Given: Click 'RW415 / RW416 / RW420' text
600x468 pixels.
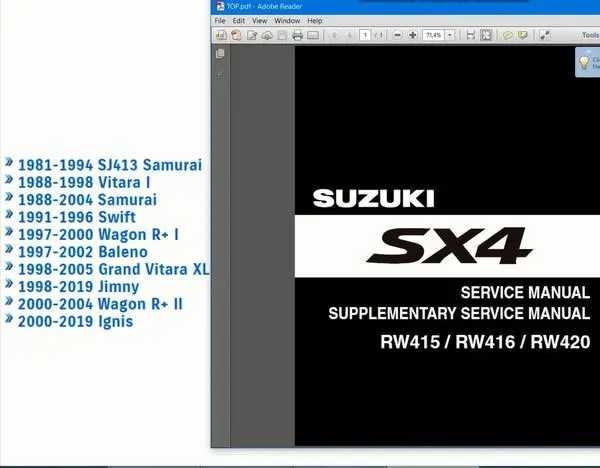Looking at the screenshot, I should click(485, 342).
